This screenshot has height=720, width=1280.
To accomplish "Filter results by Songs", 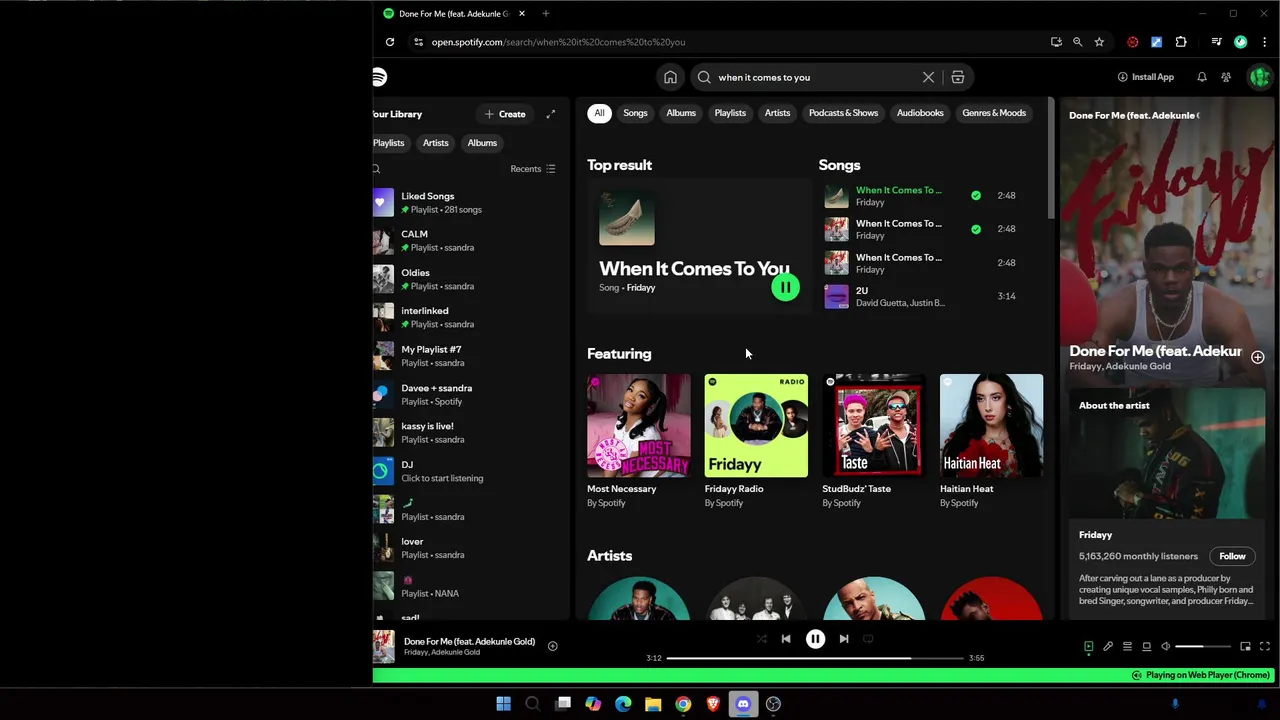I will coord(635,113).
